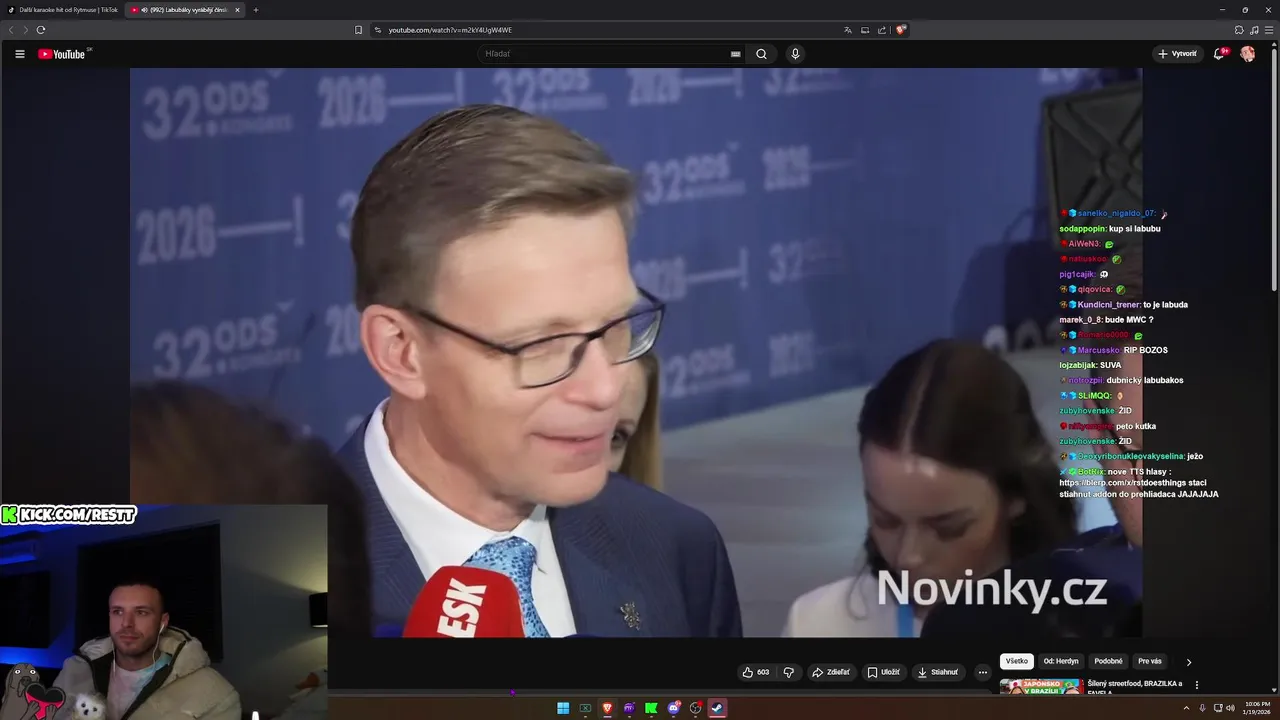Open the Windows Start menu
Viewport: 1280px width, 720px height.
pos(563,708)
